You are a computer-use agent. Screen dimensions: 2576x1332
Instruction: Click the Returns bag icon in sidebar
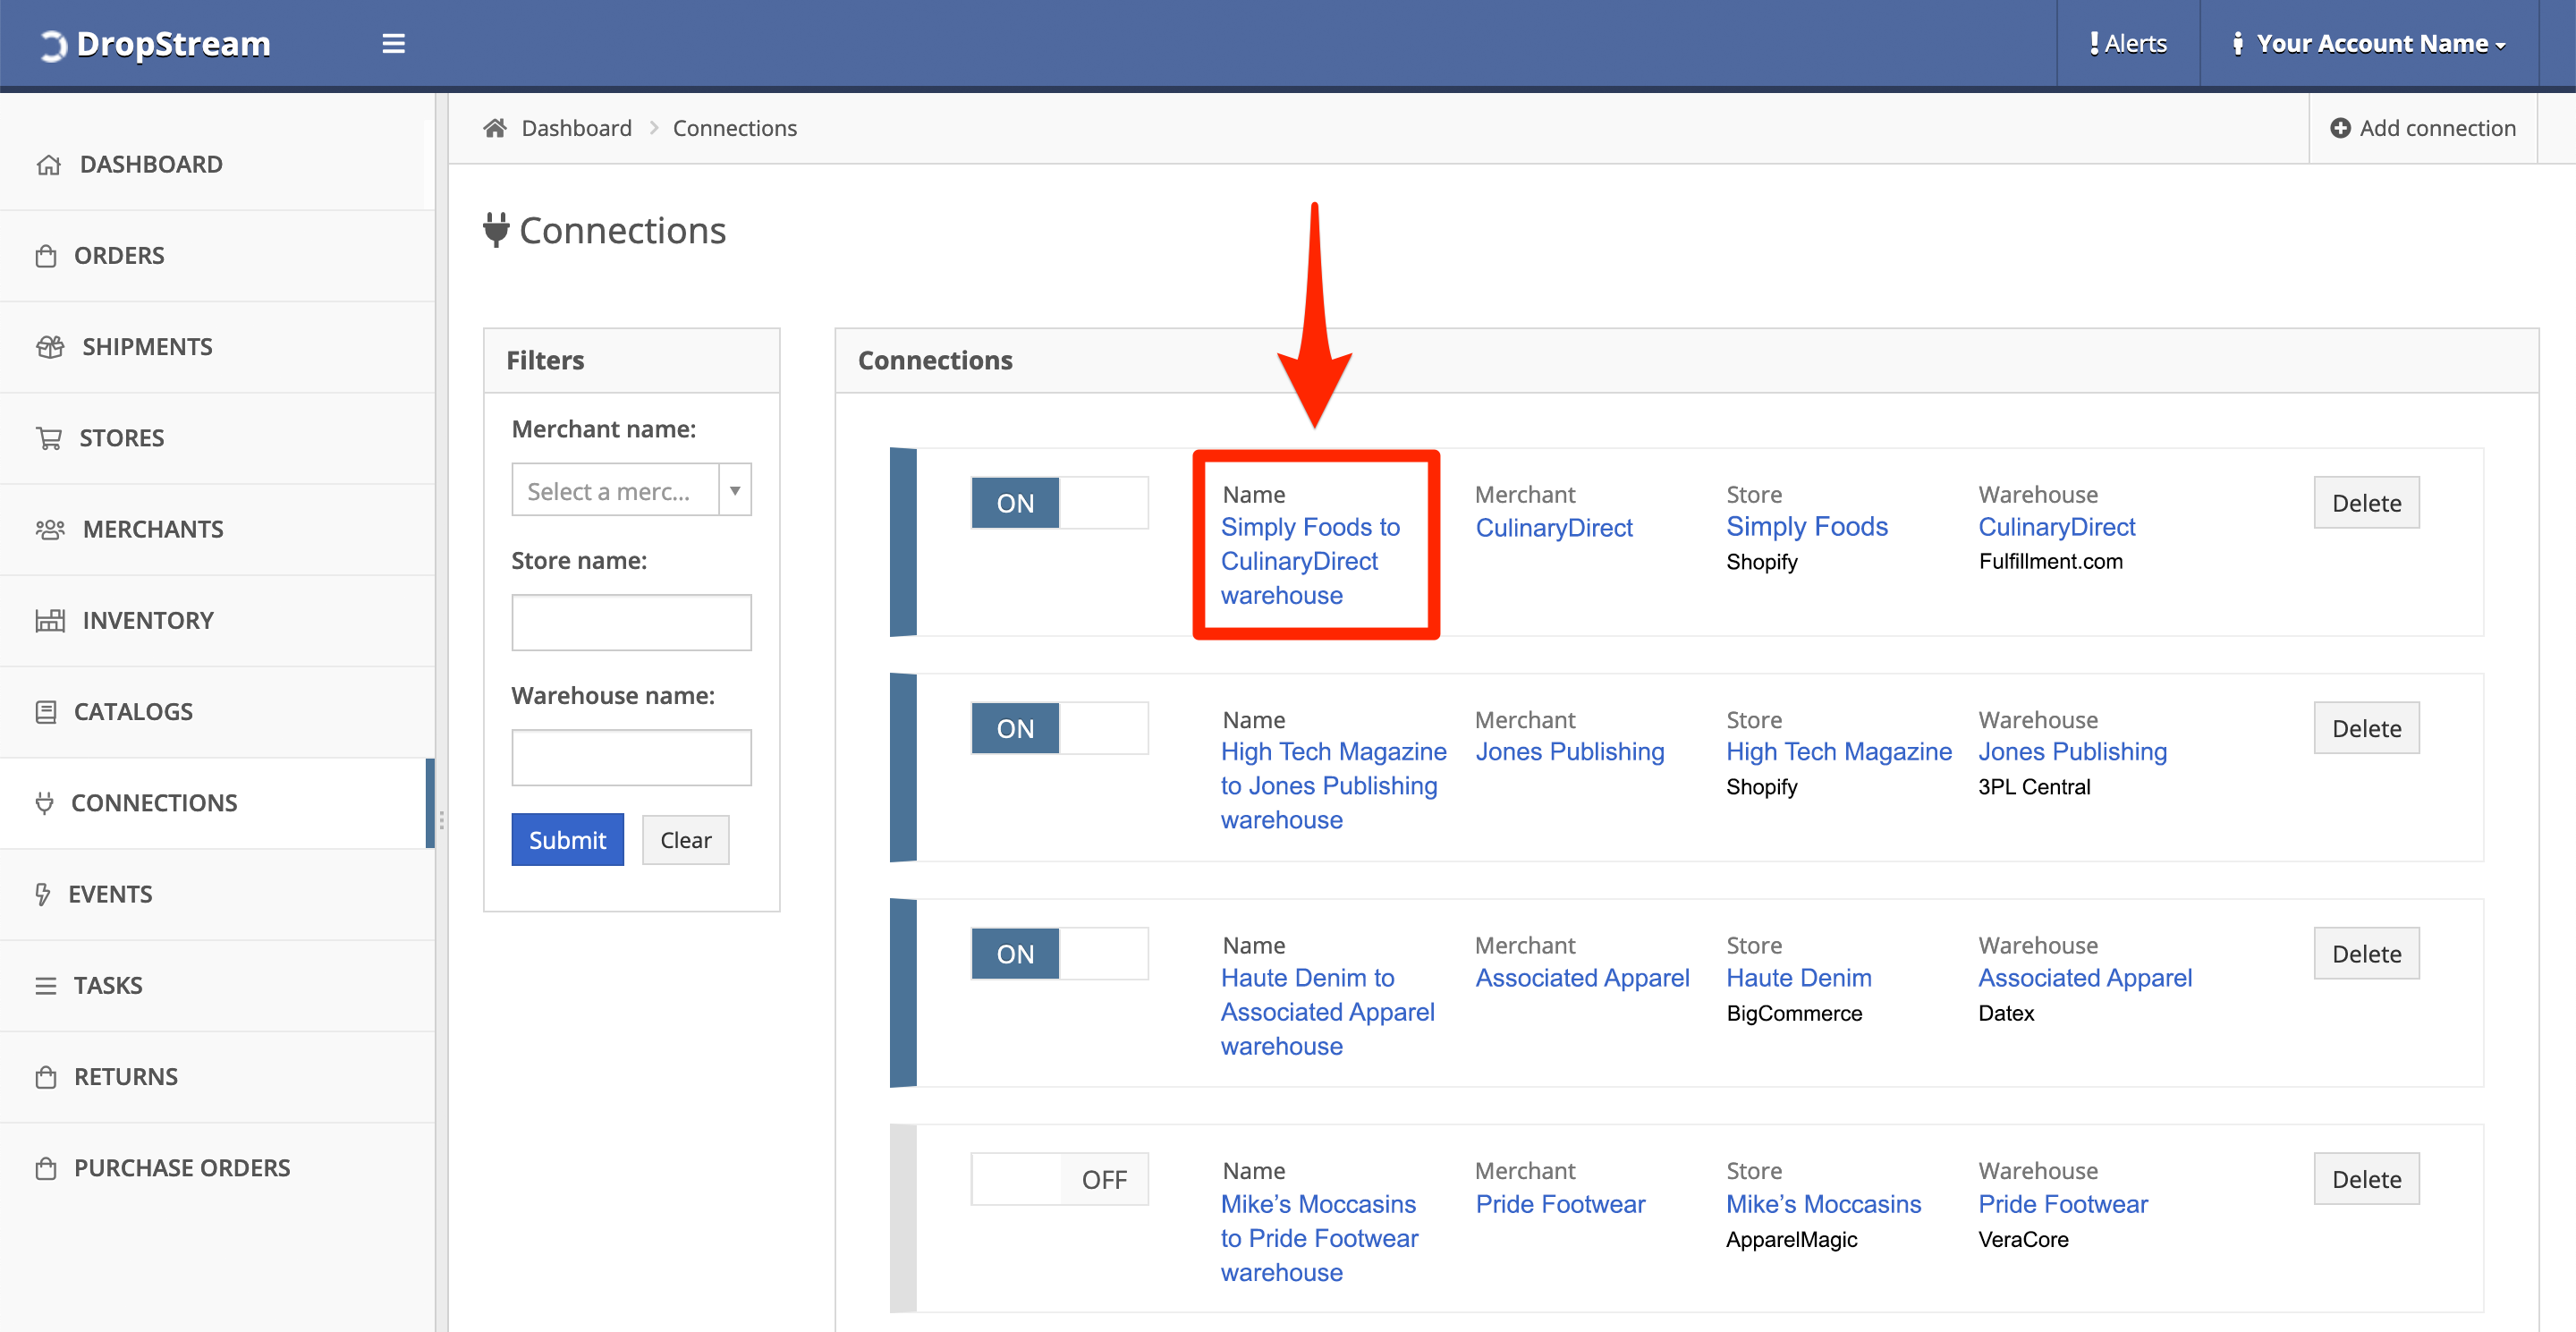[x=46, y=1077]
